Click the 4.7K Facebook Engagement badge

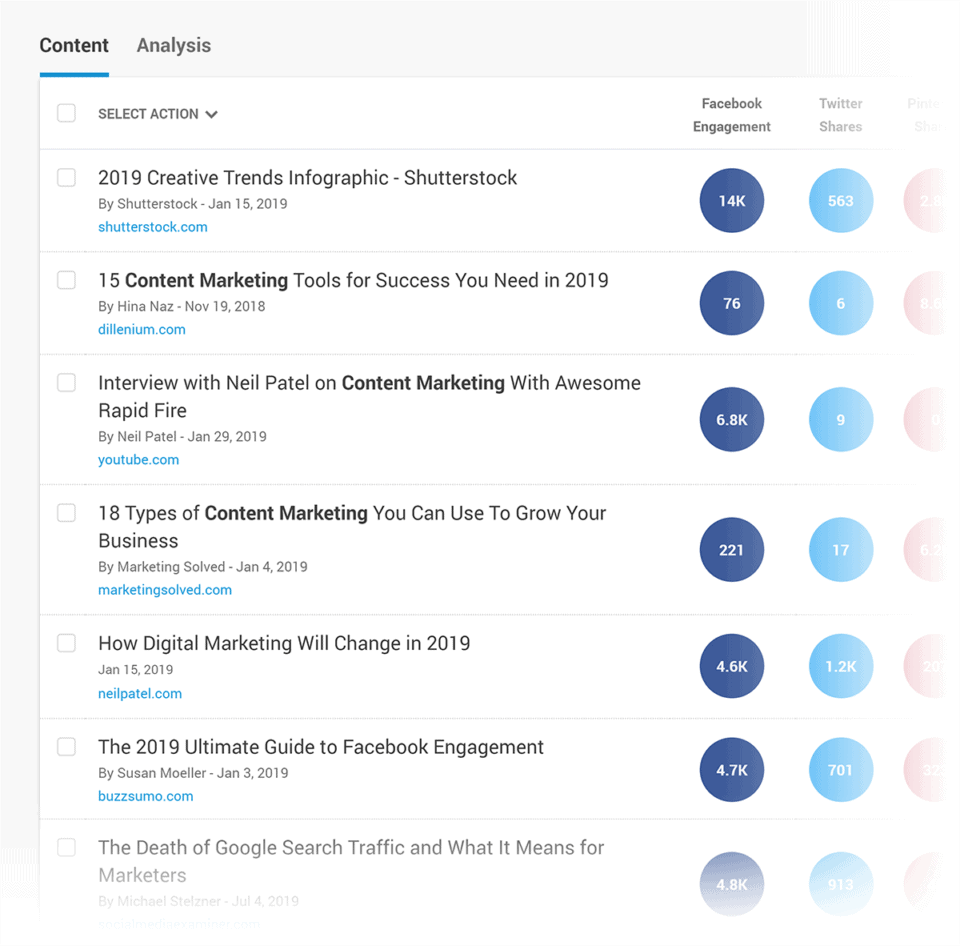click(731, 769)
